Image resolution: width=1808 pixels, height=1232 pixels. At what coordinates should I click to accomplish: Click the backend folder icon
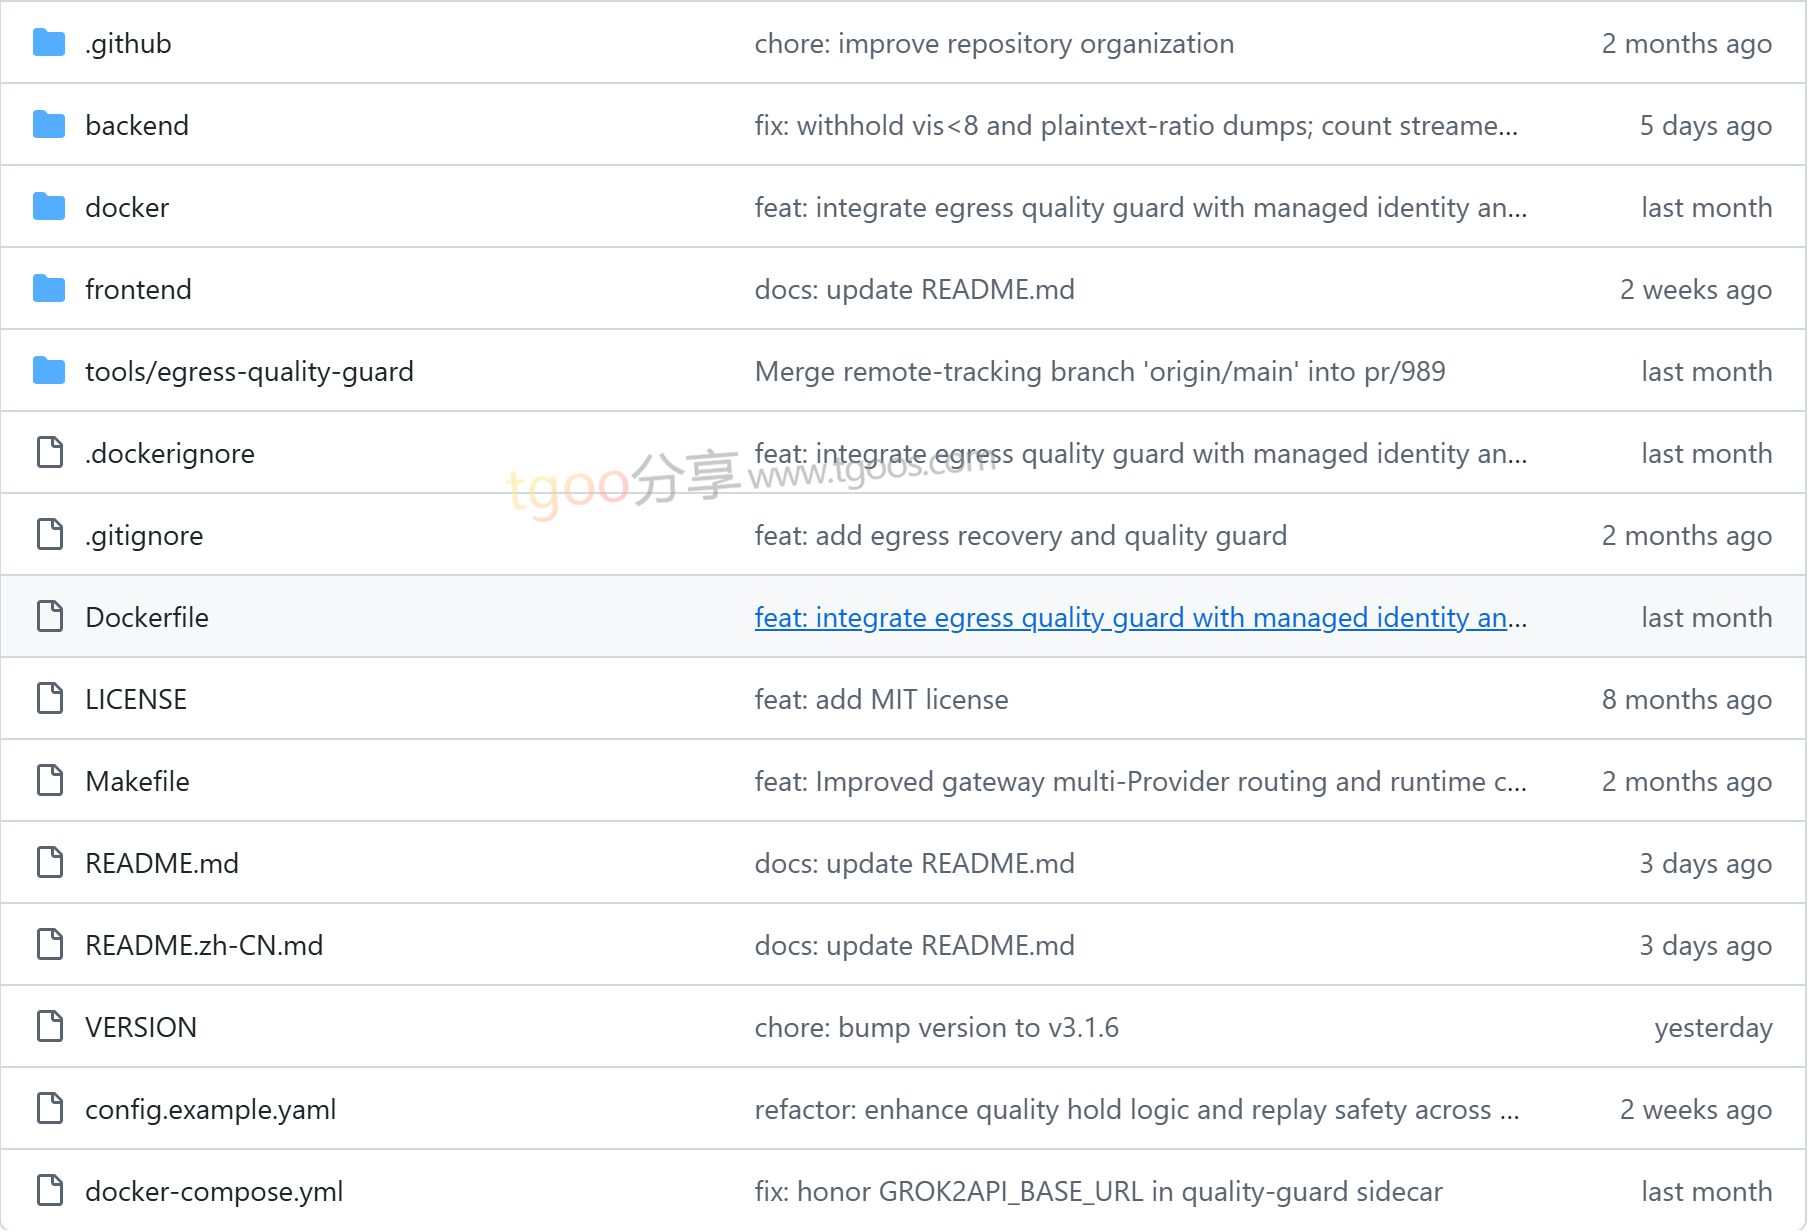pyautogui.click(x=49, y=125)
